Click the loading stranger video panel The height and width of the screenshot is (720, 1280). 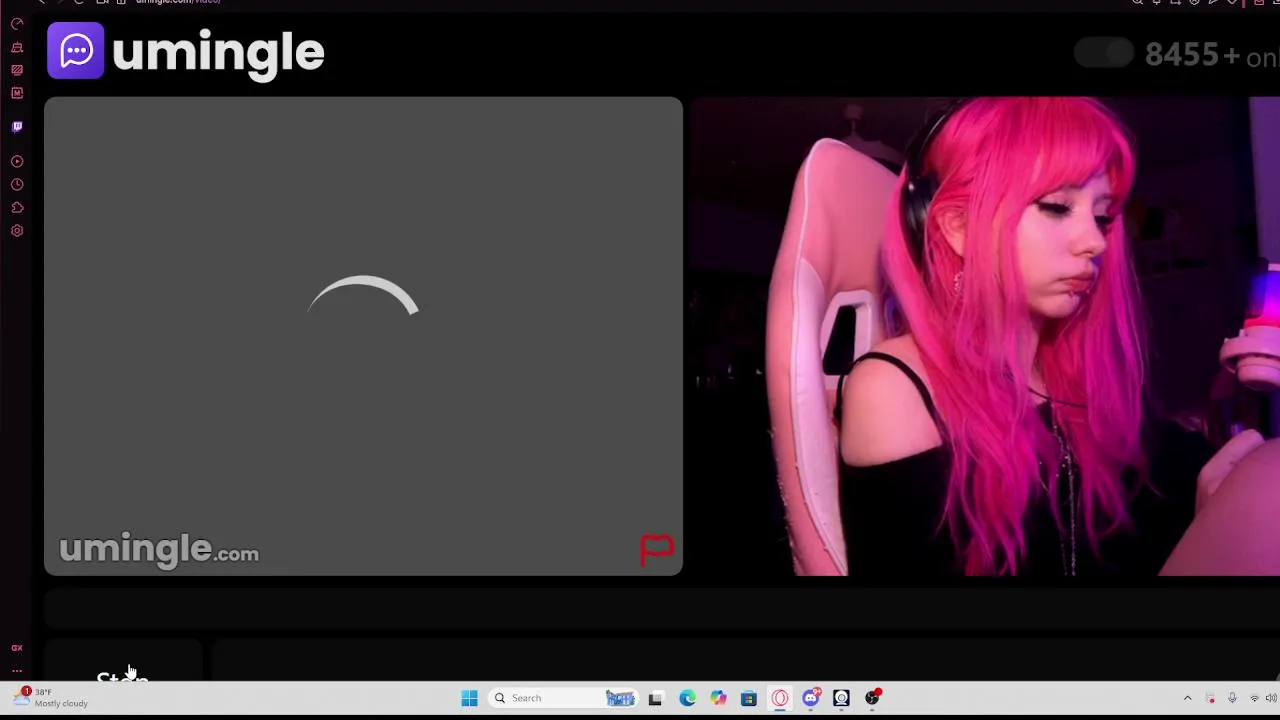pyautogui.click(x=363, y=336)
